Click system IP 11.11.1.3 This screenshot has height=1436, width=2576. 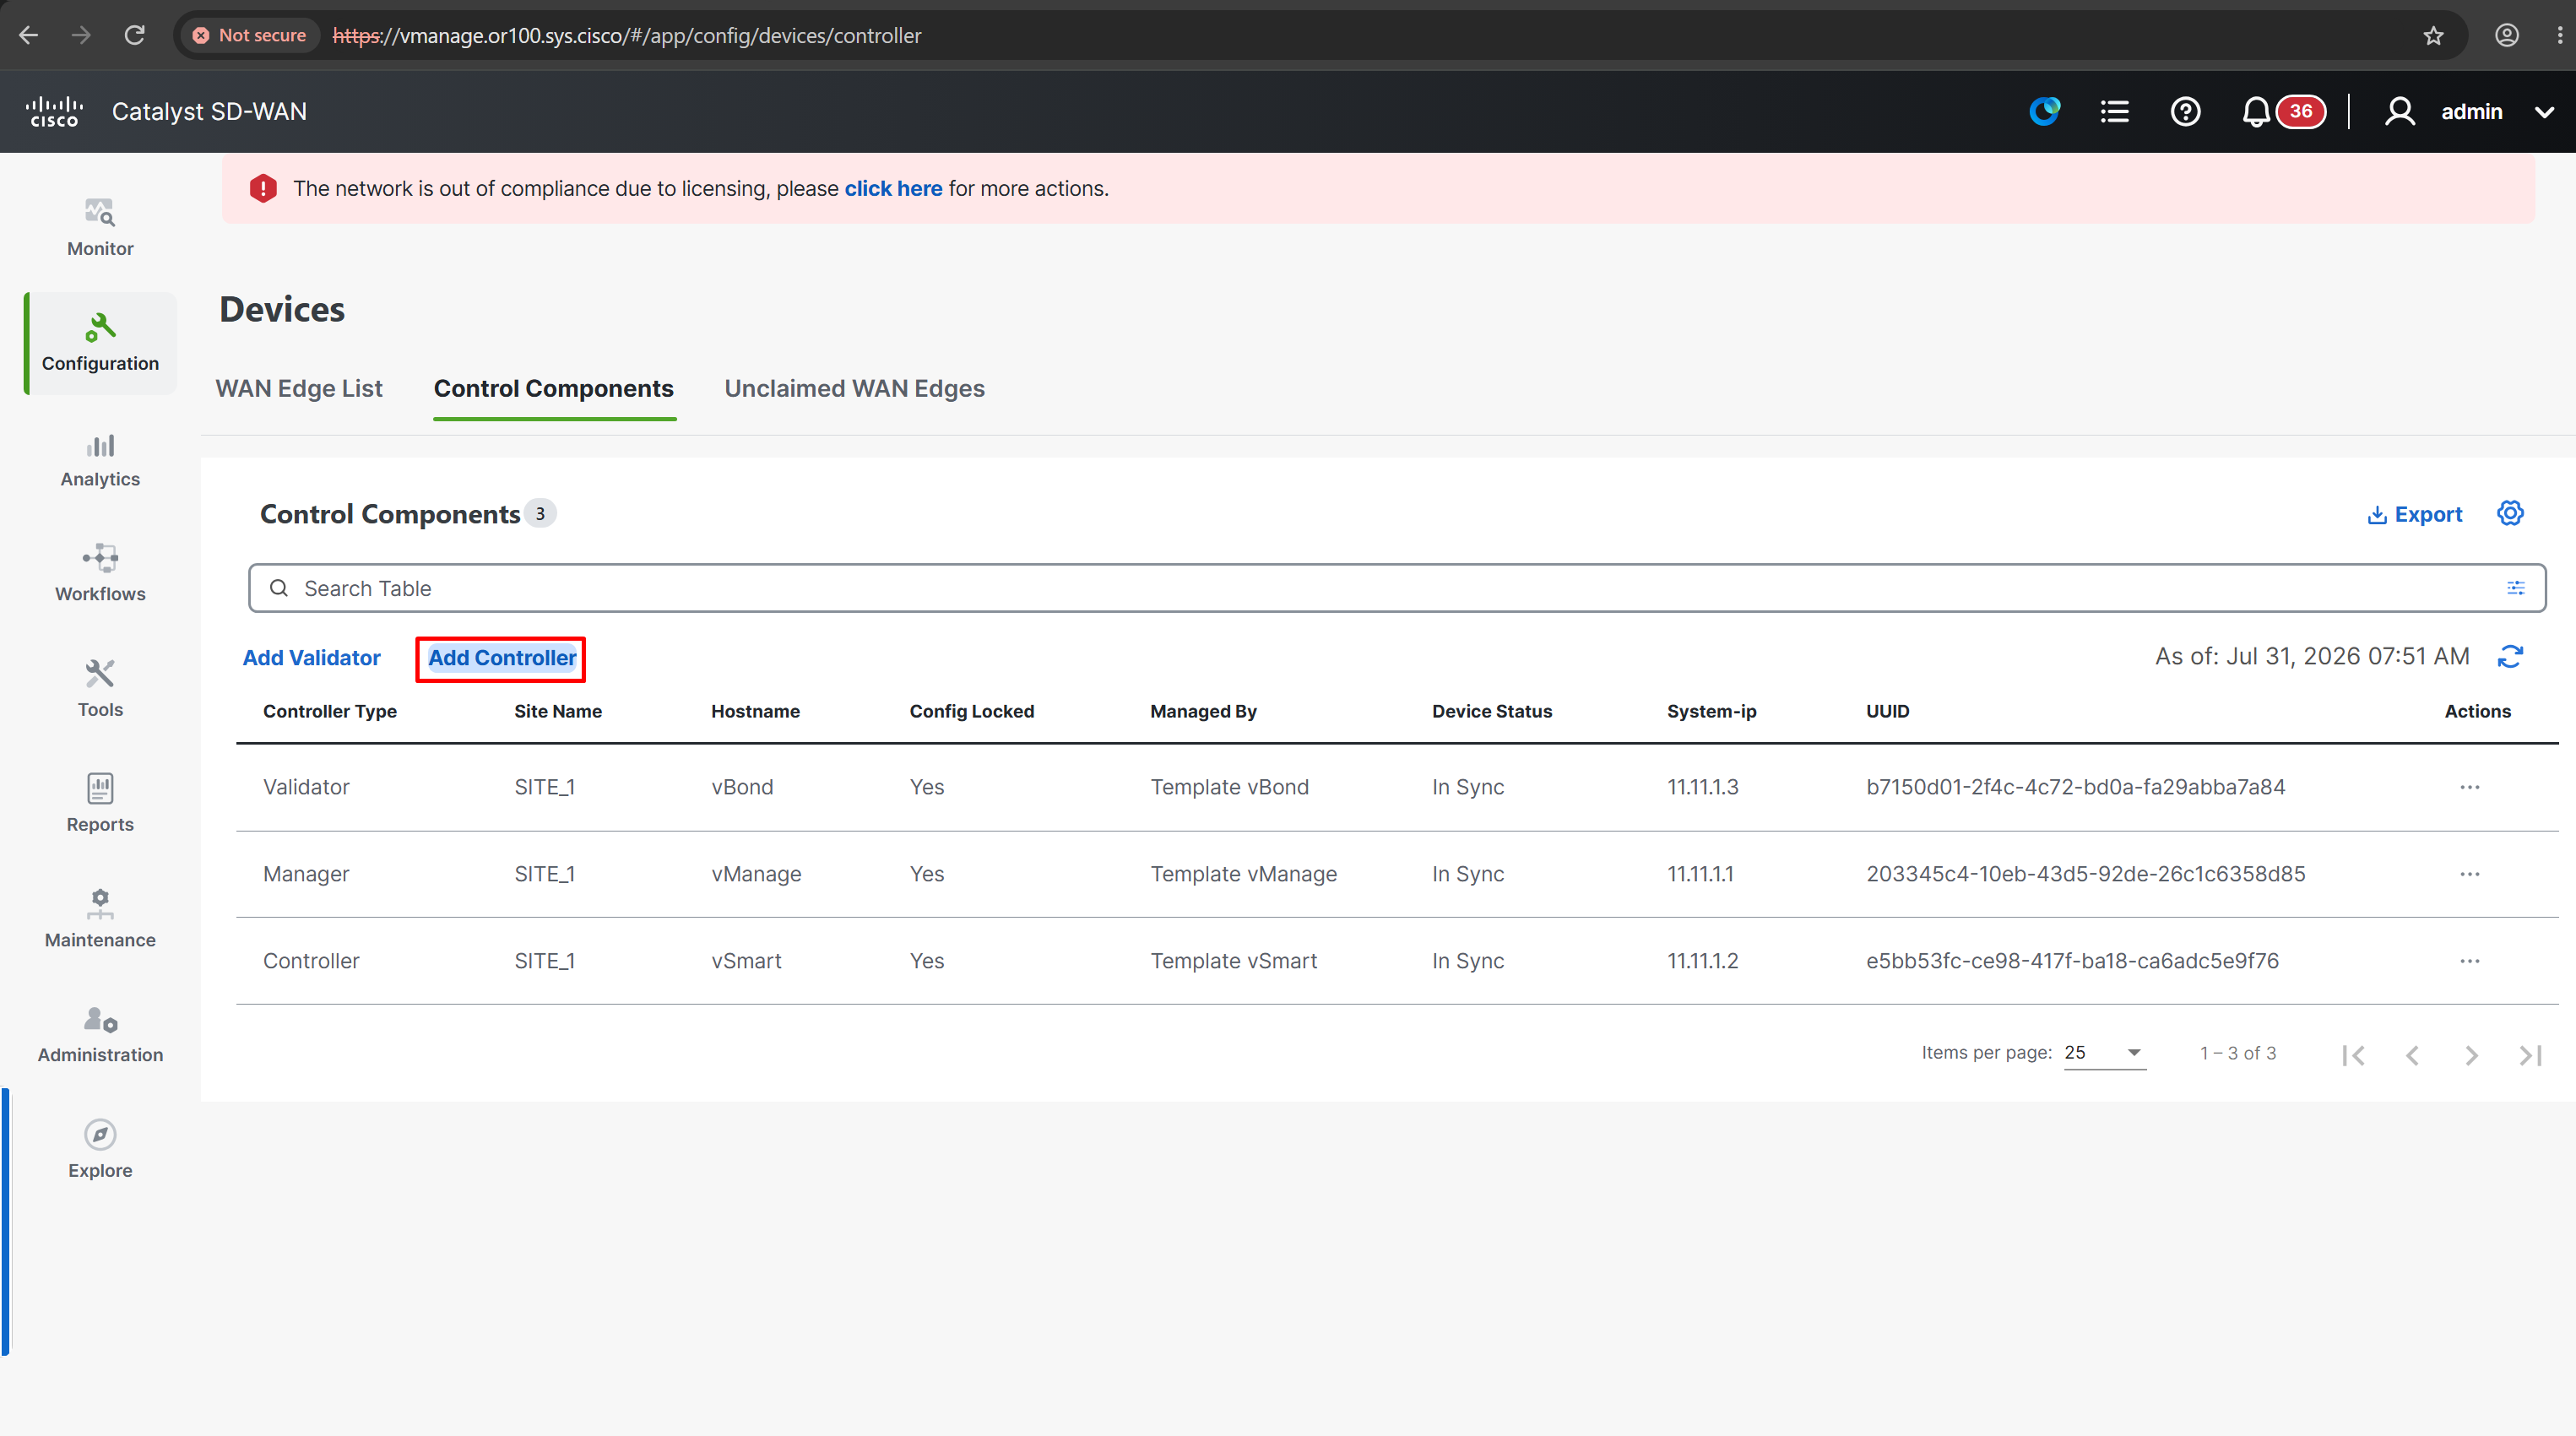pyautogui.click(x=1702, y=787)
